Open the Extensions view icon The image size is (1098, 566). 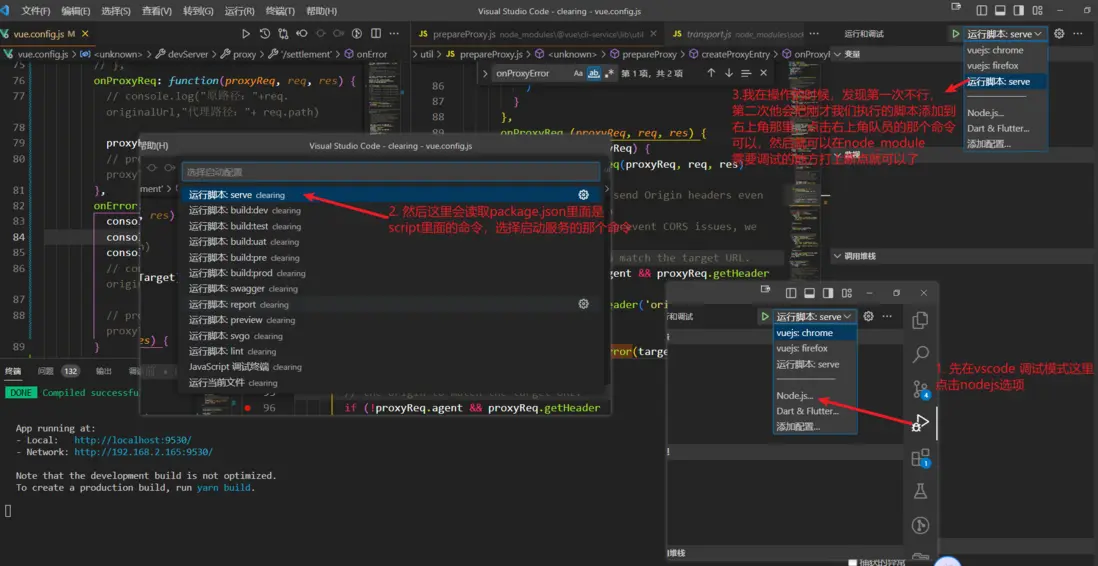click(x=921, y=458)
